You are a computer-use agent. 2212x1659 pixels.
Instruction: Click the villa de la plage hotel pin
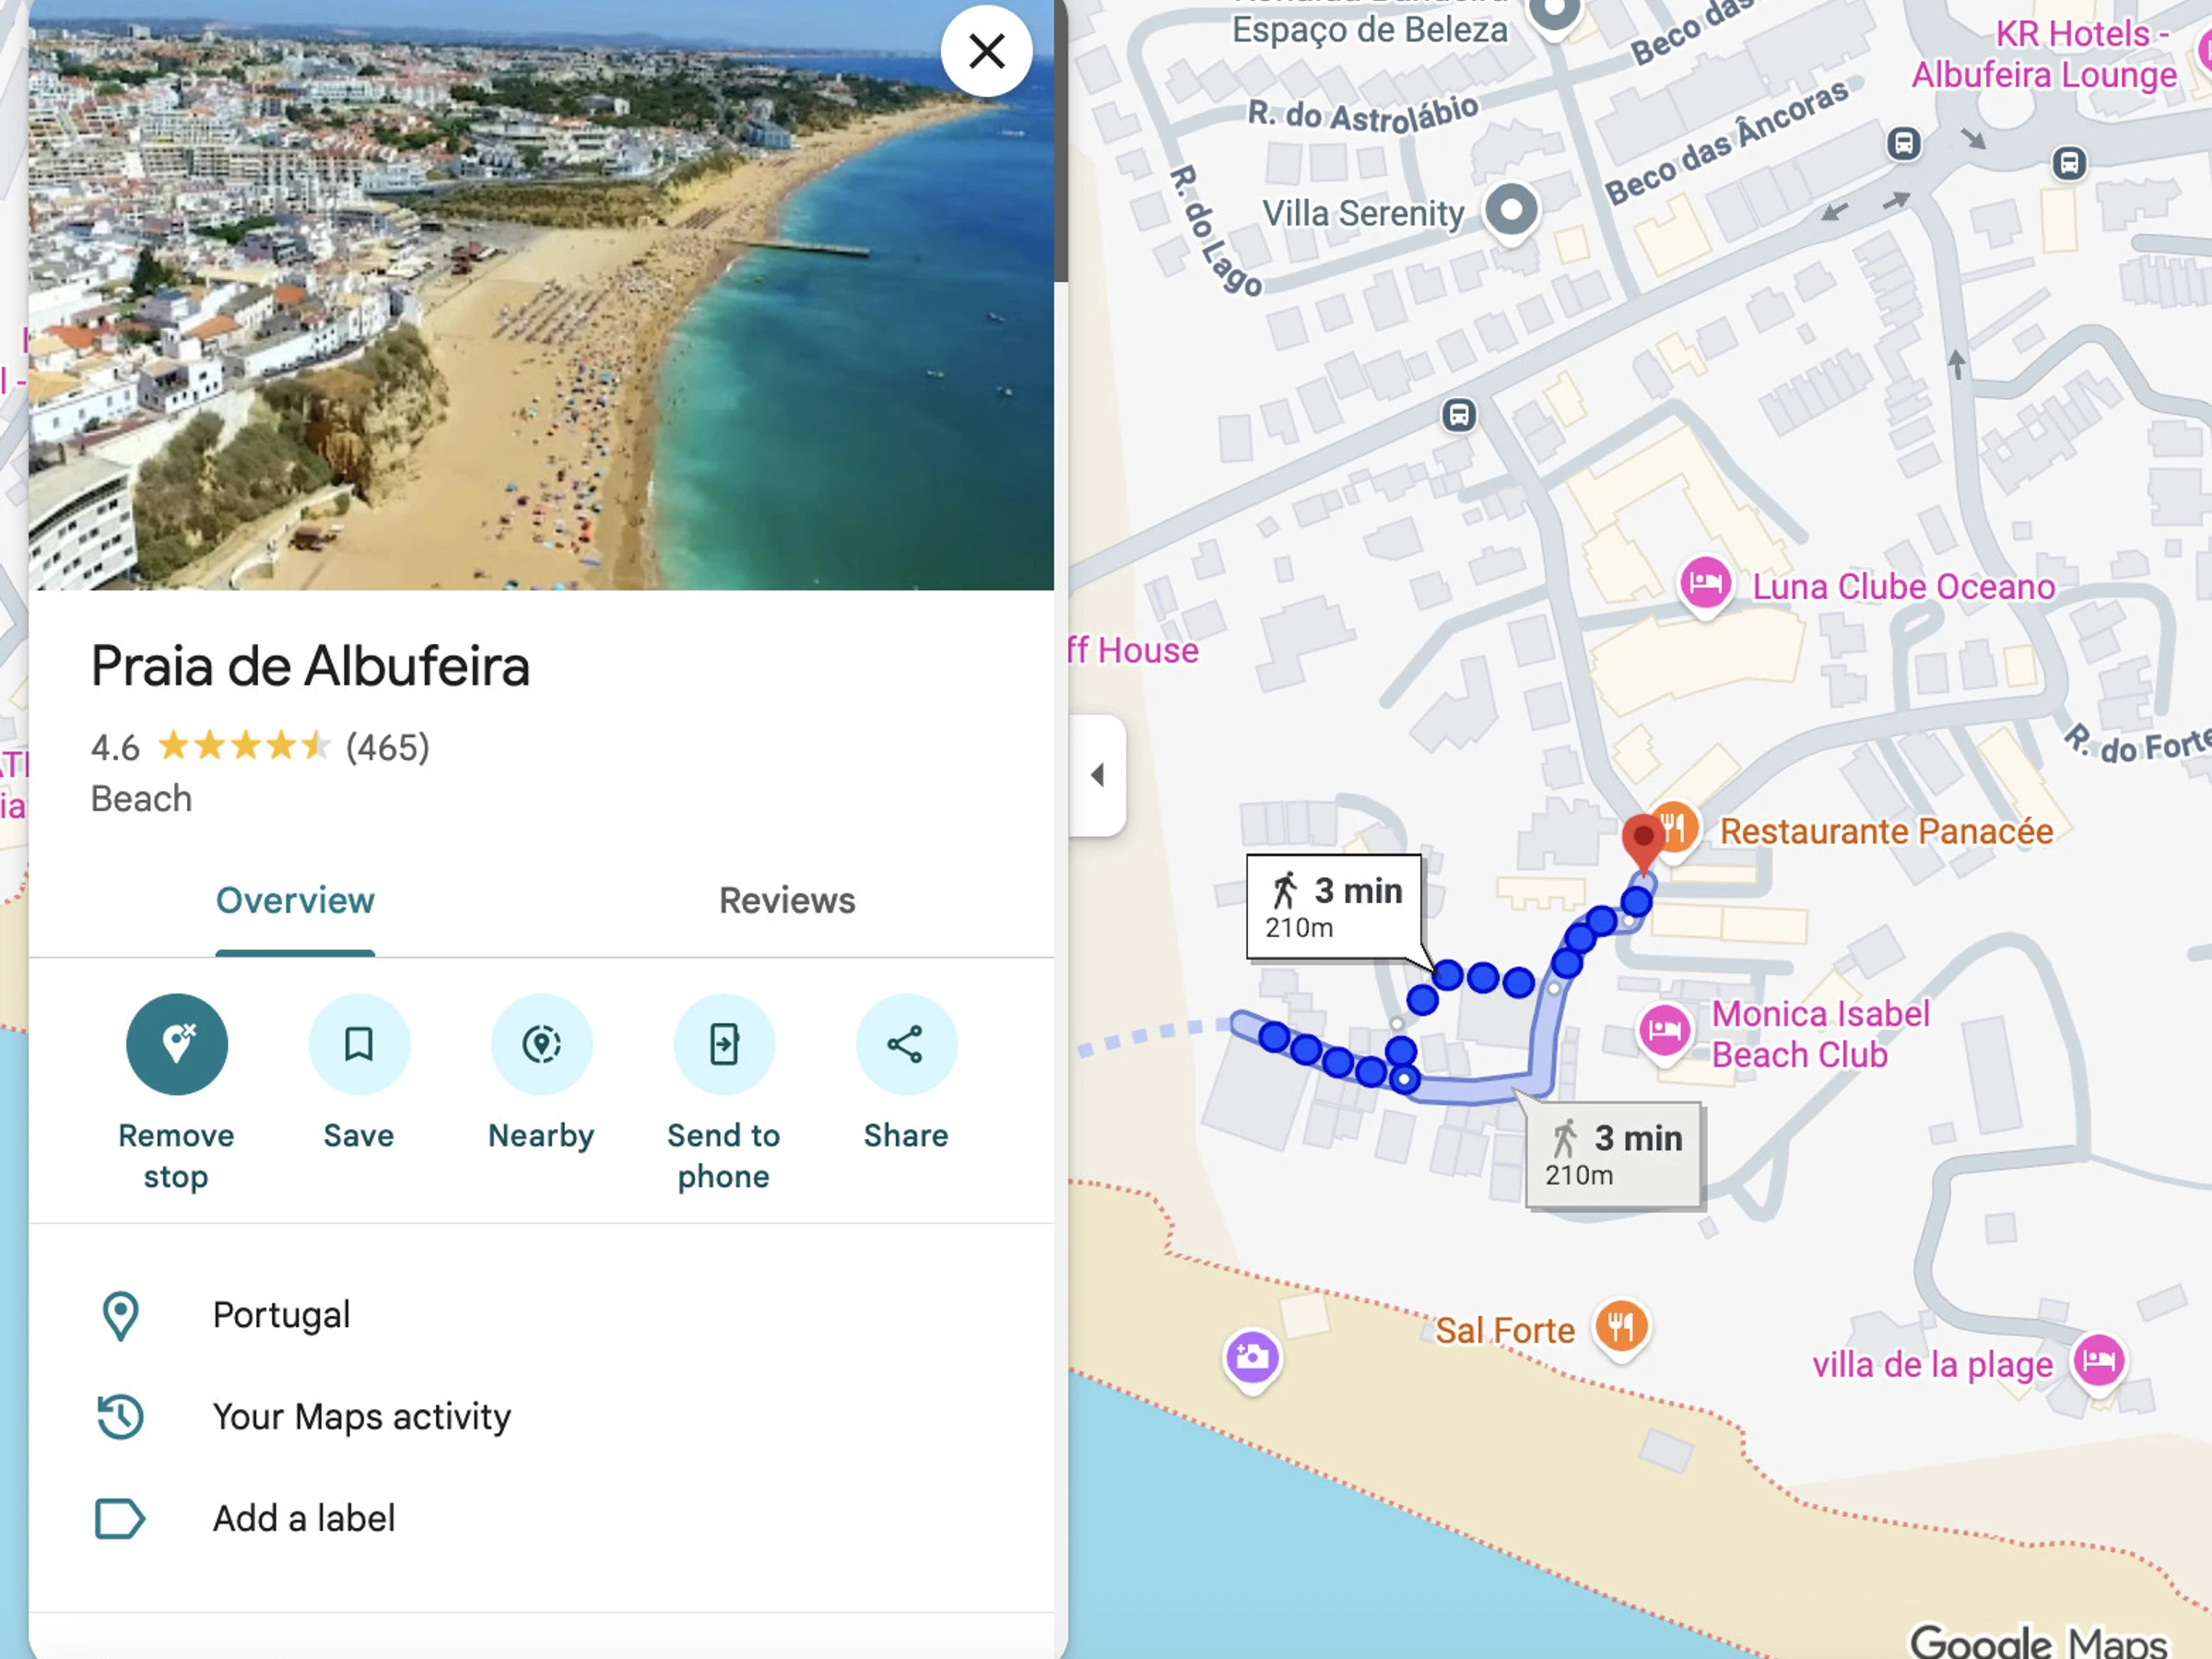pyautogui.click(x=2099, y=1361)
